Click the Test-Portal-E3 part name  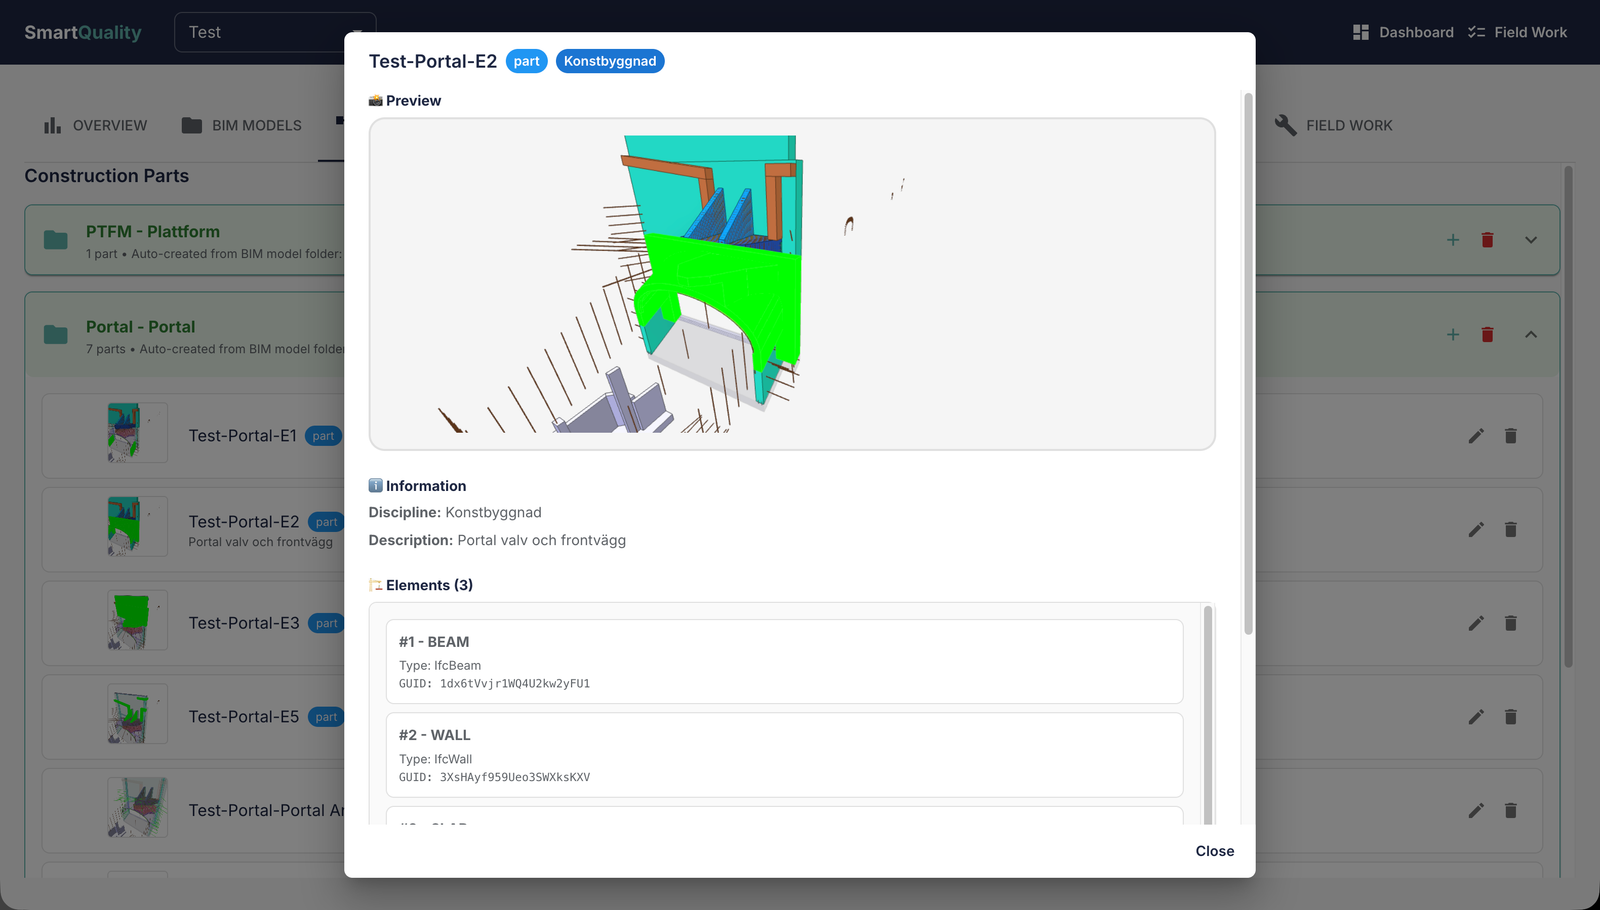click(244, 623)
